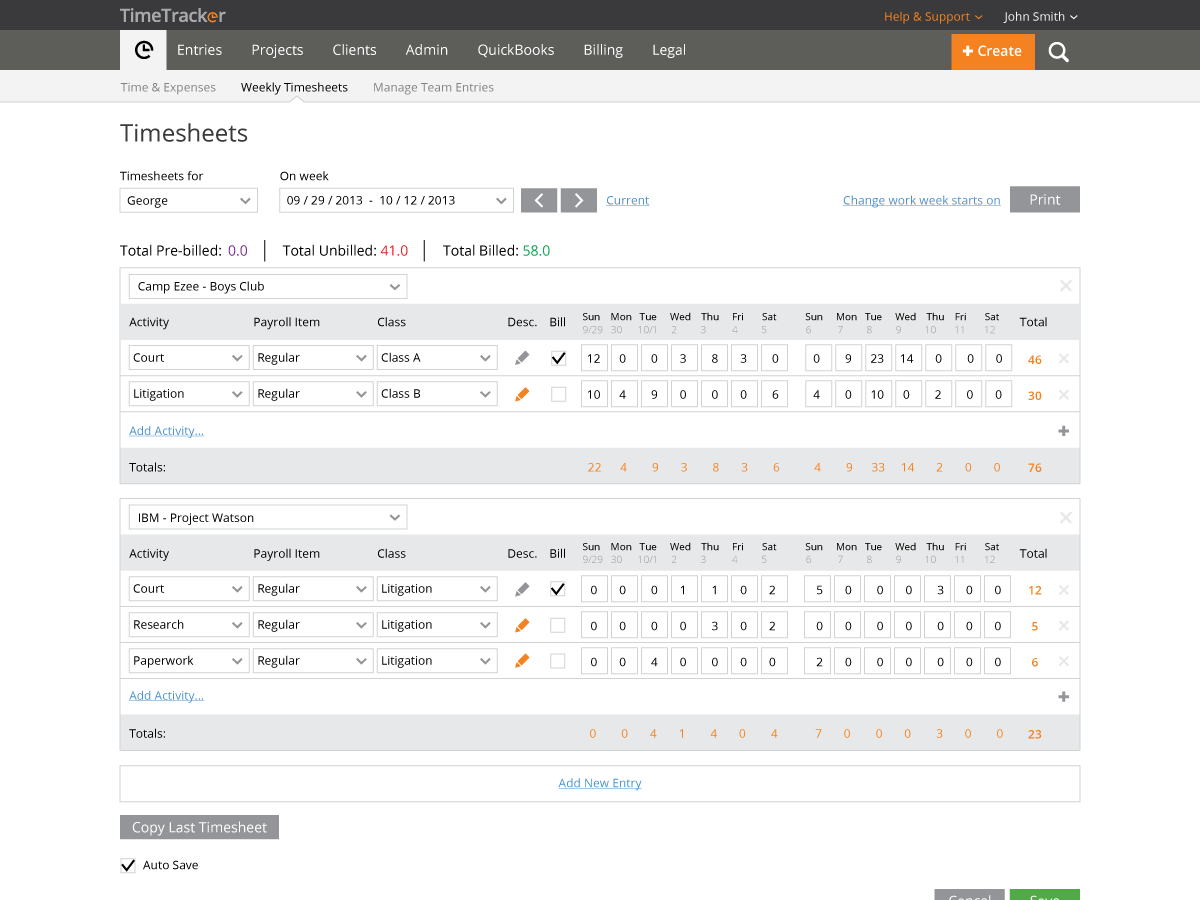Check the Bill box for Paperwork row

point(558,661)
